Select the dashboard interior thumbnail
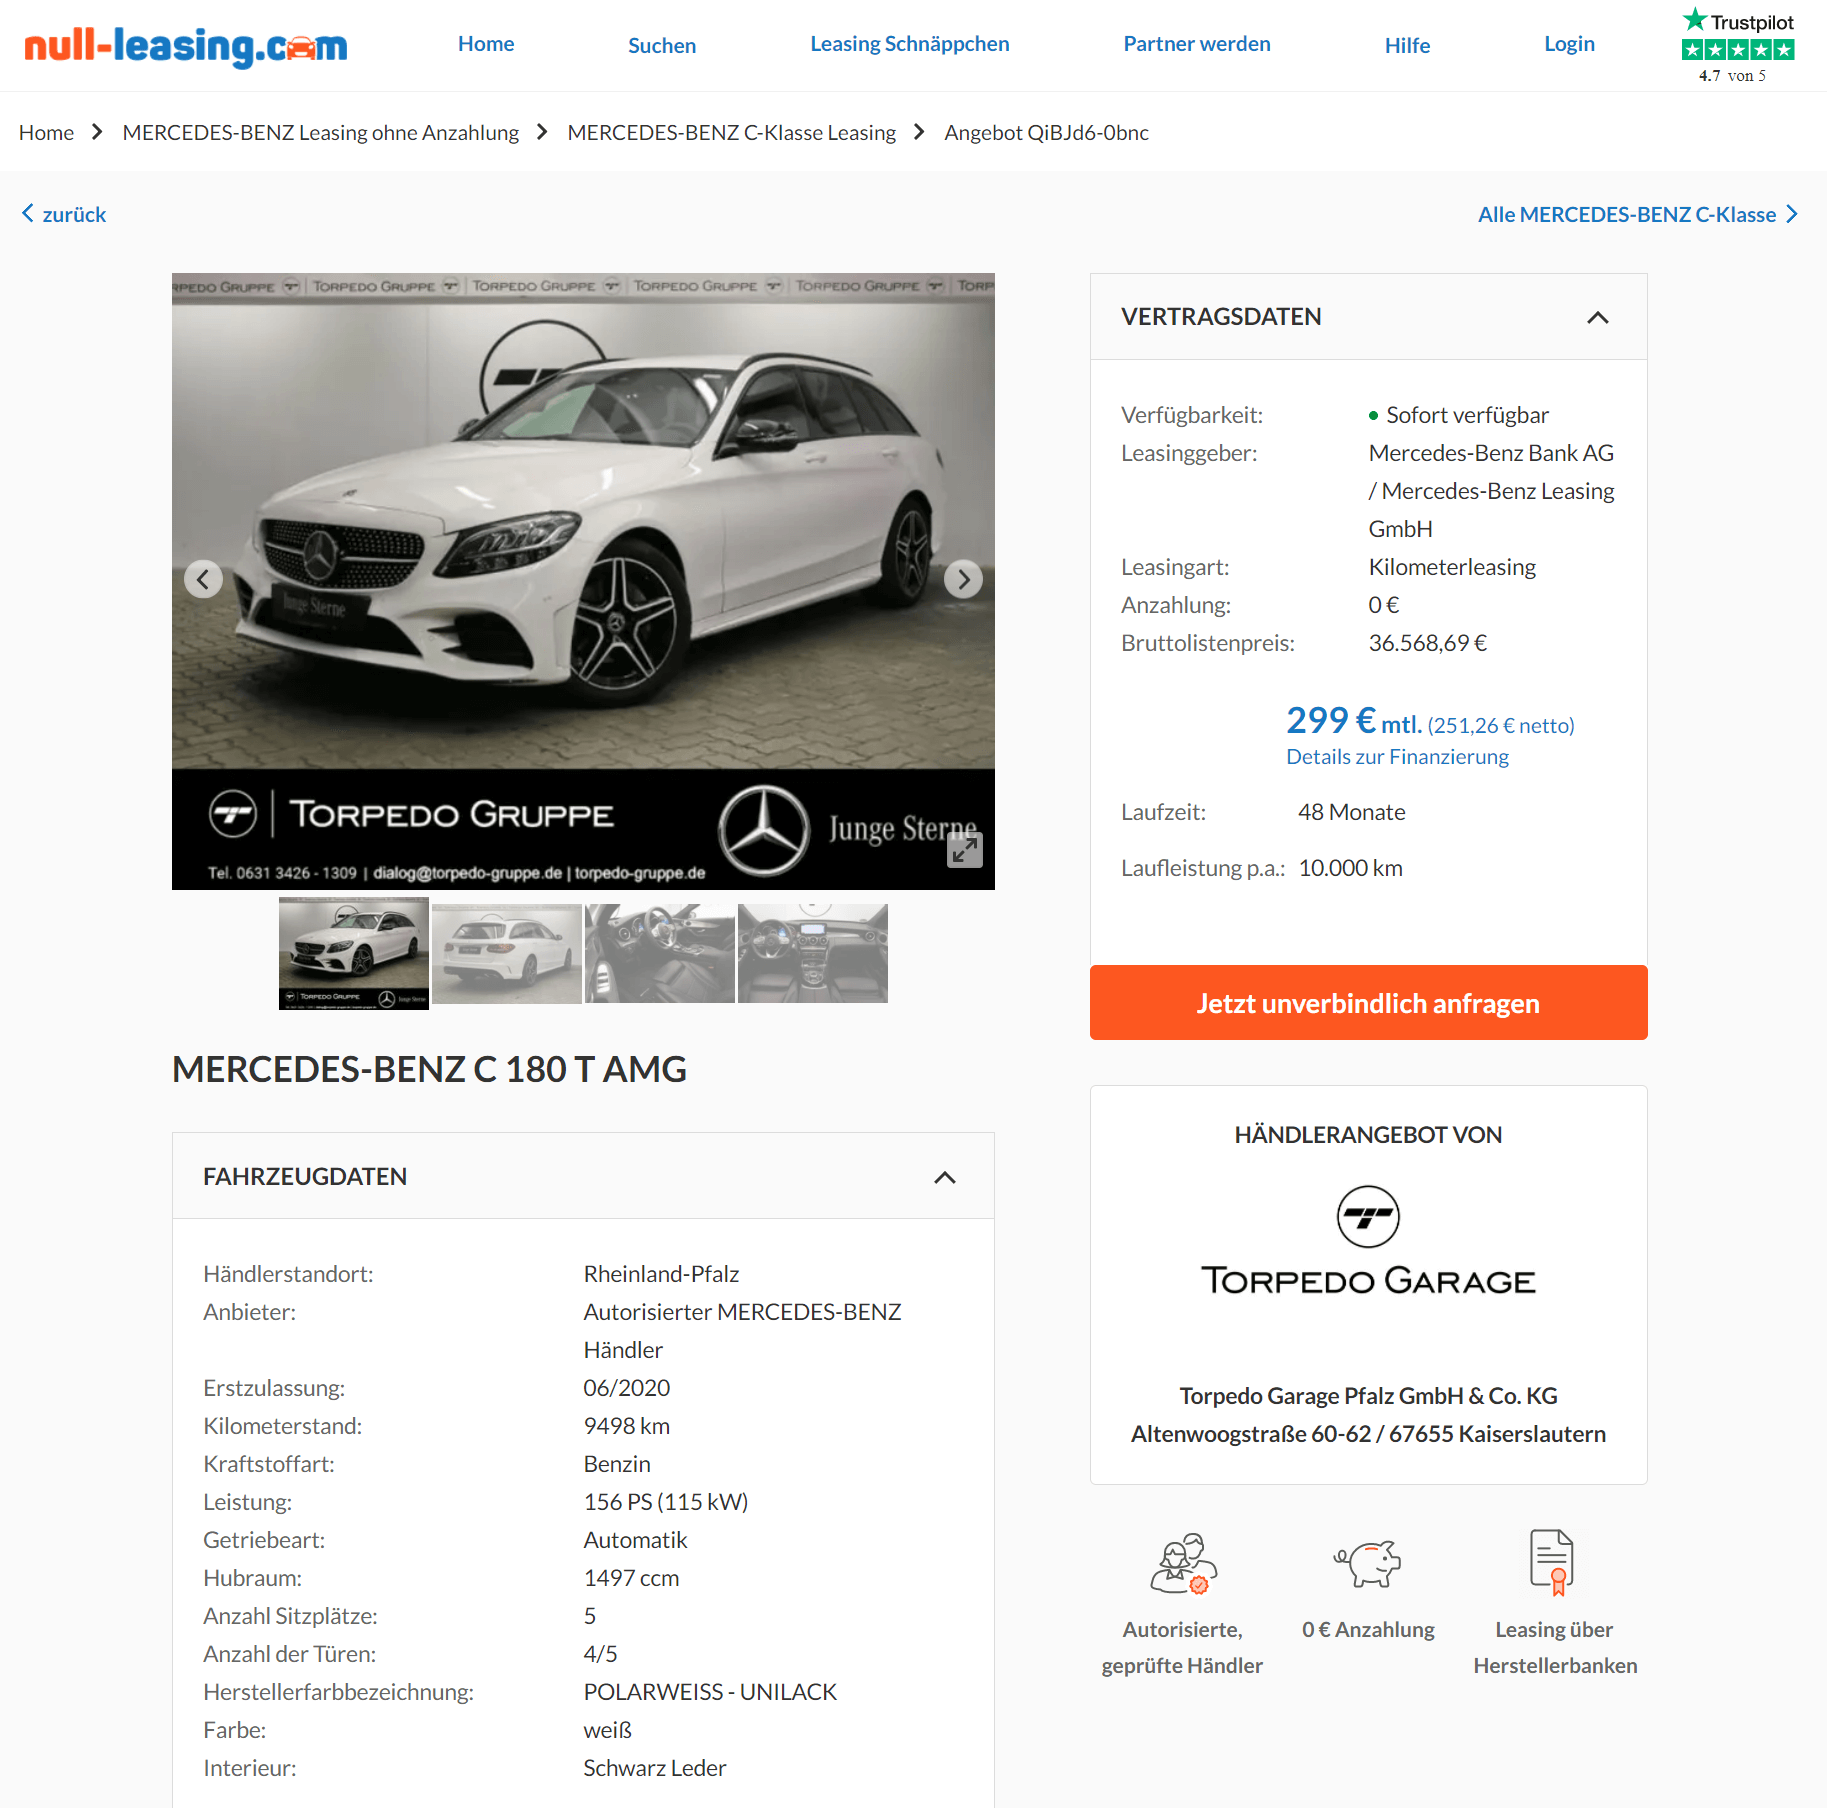 click(812, 954)
